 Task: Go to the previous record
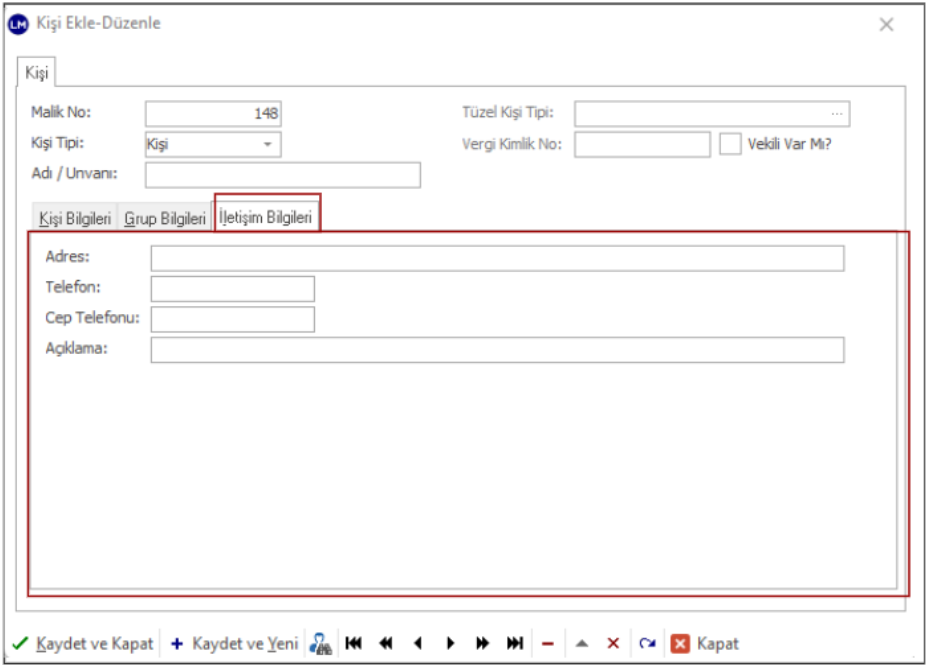[418, 643]
